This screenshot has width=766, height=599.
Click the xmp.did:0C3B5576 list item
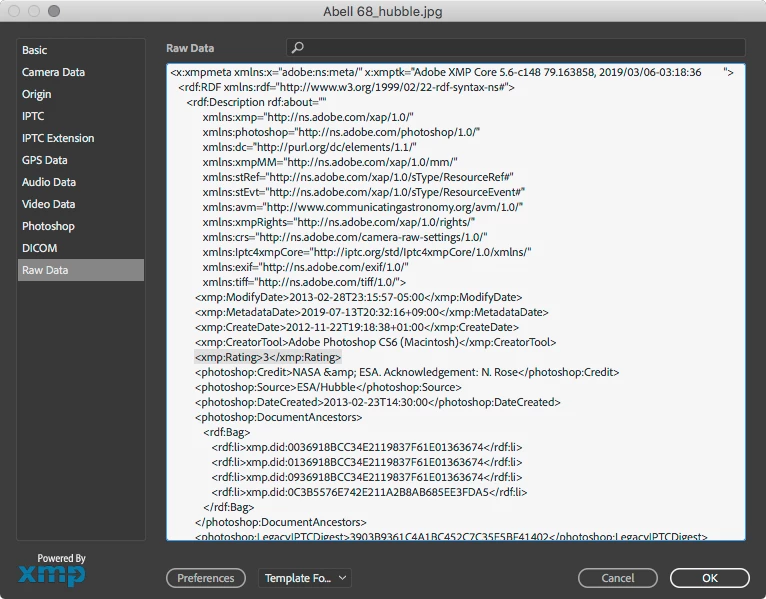pos(369,492)
